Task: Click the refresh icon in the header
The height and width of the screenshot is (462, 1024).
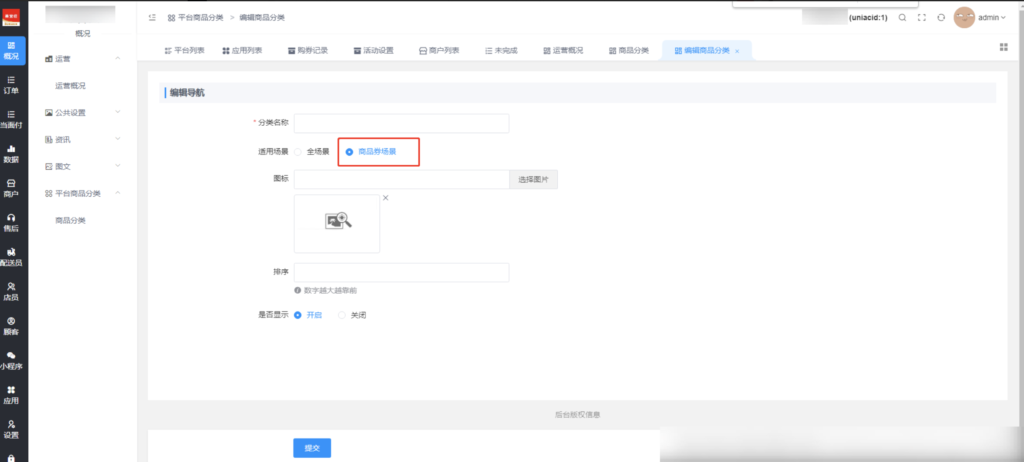Action: coord(941,18)
